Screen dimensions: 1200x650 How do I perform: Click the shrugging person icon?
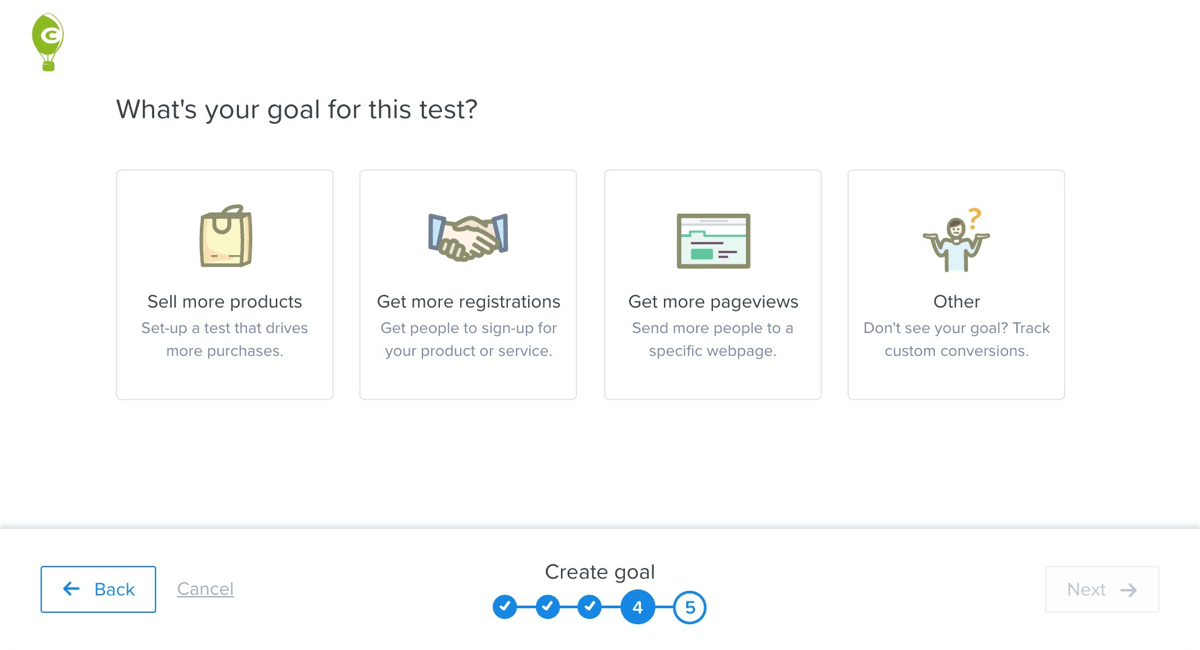coord(956,241)
